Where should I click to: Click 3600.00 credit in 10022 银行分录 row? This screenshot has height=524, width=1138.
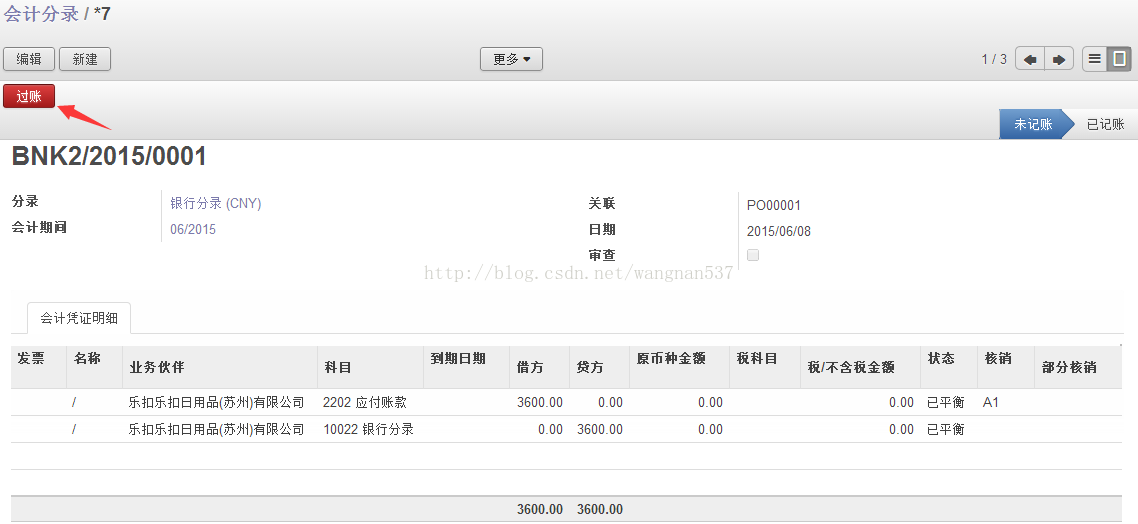(599, 429)
